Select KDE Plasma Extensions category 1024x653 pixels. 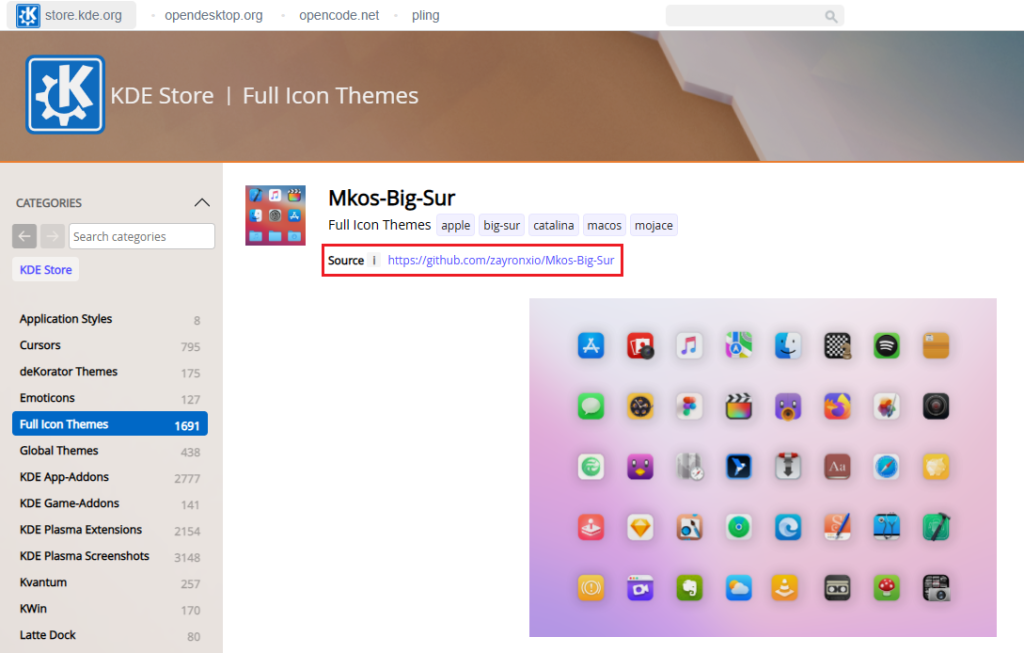point(110,530)
